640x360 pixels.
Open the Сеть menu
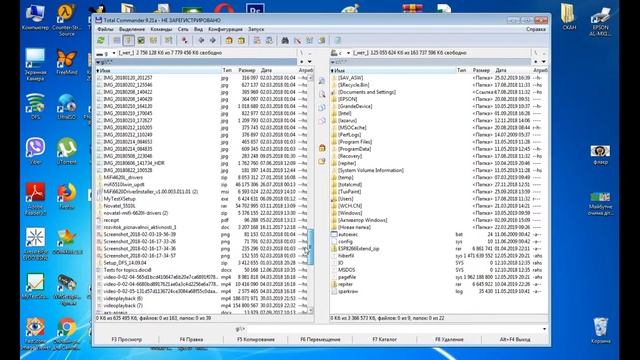click(x=183, y=29)
